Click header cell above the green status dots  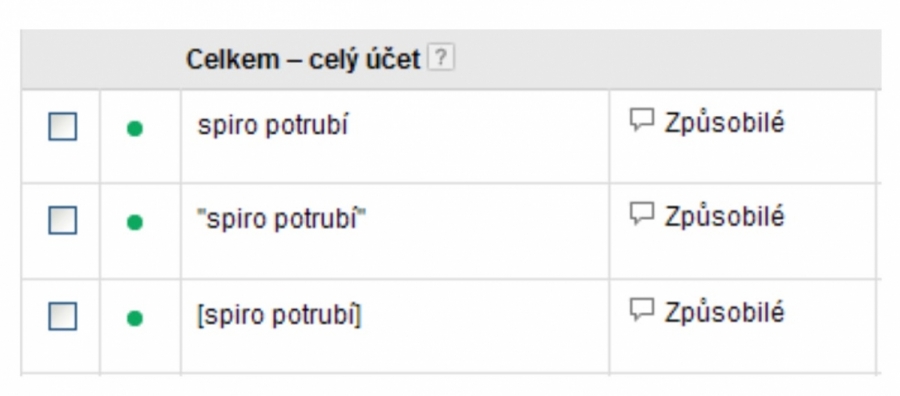[141, 59]
